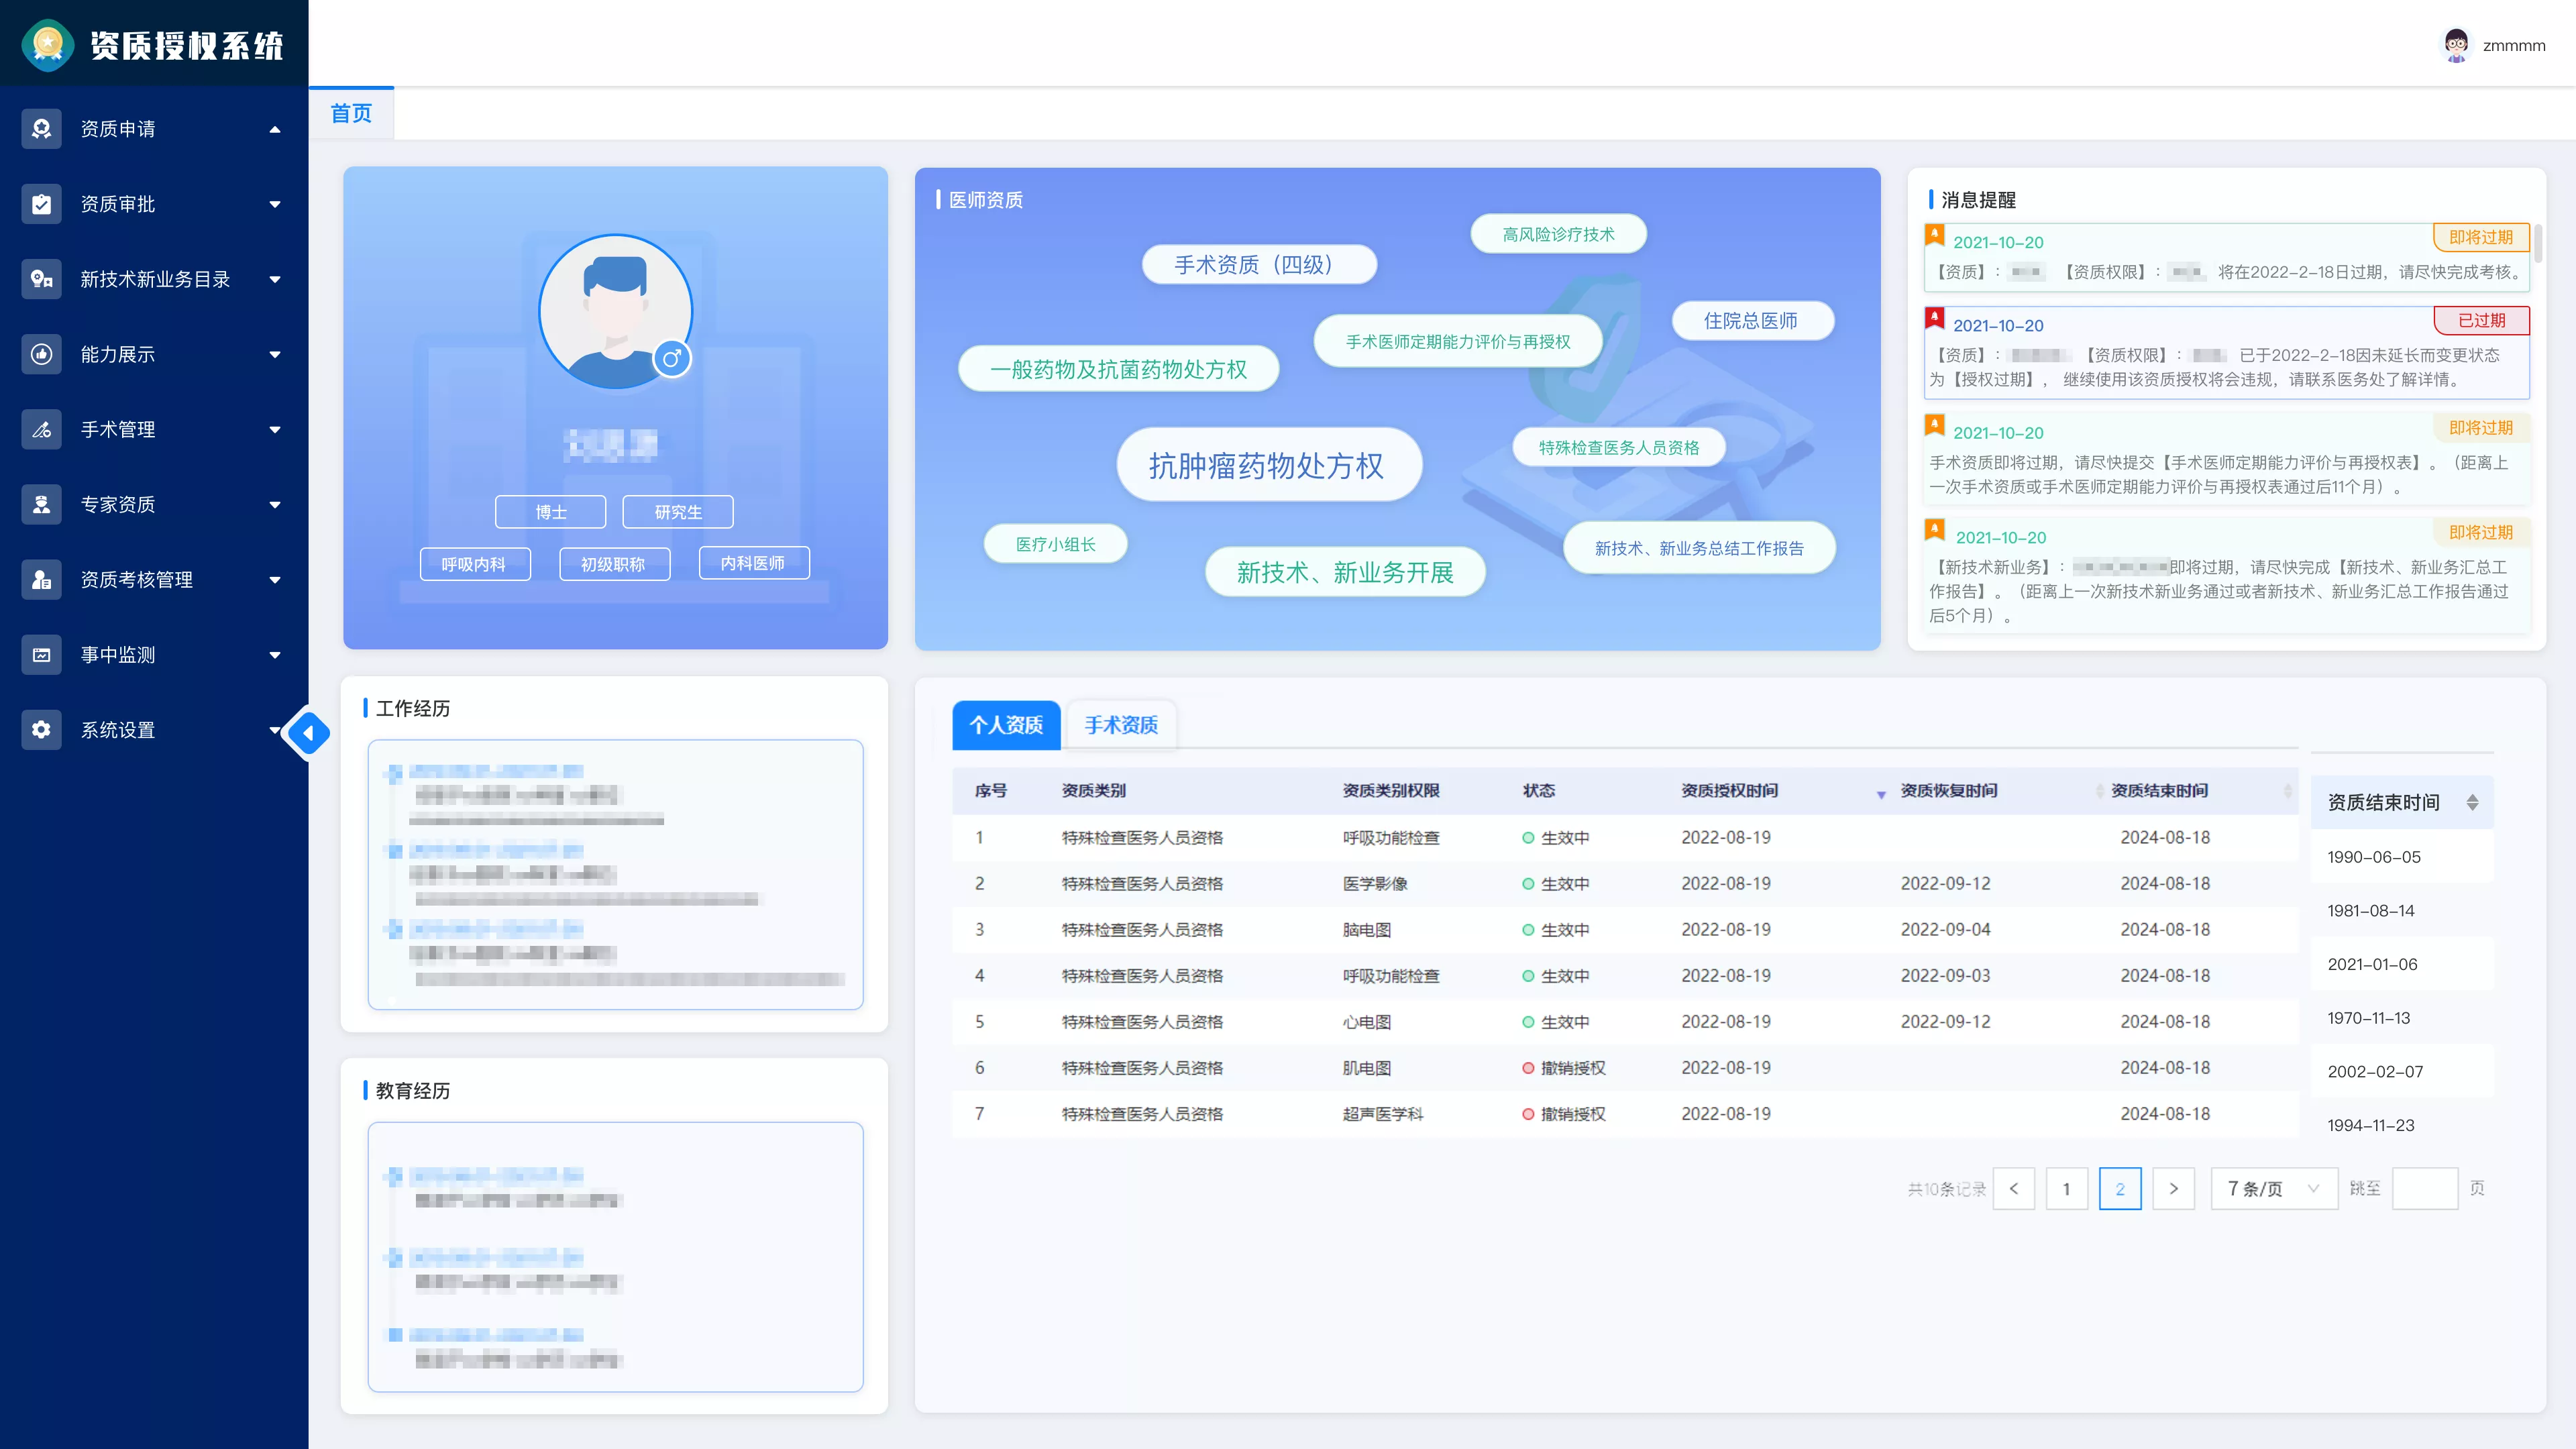
Task: Click the 研究生 profile tag
Action: coord(678,512)
